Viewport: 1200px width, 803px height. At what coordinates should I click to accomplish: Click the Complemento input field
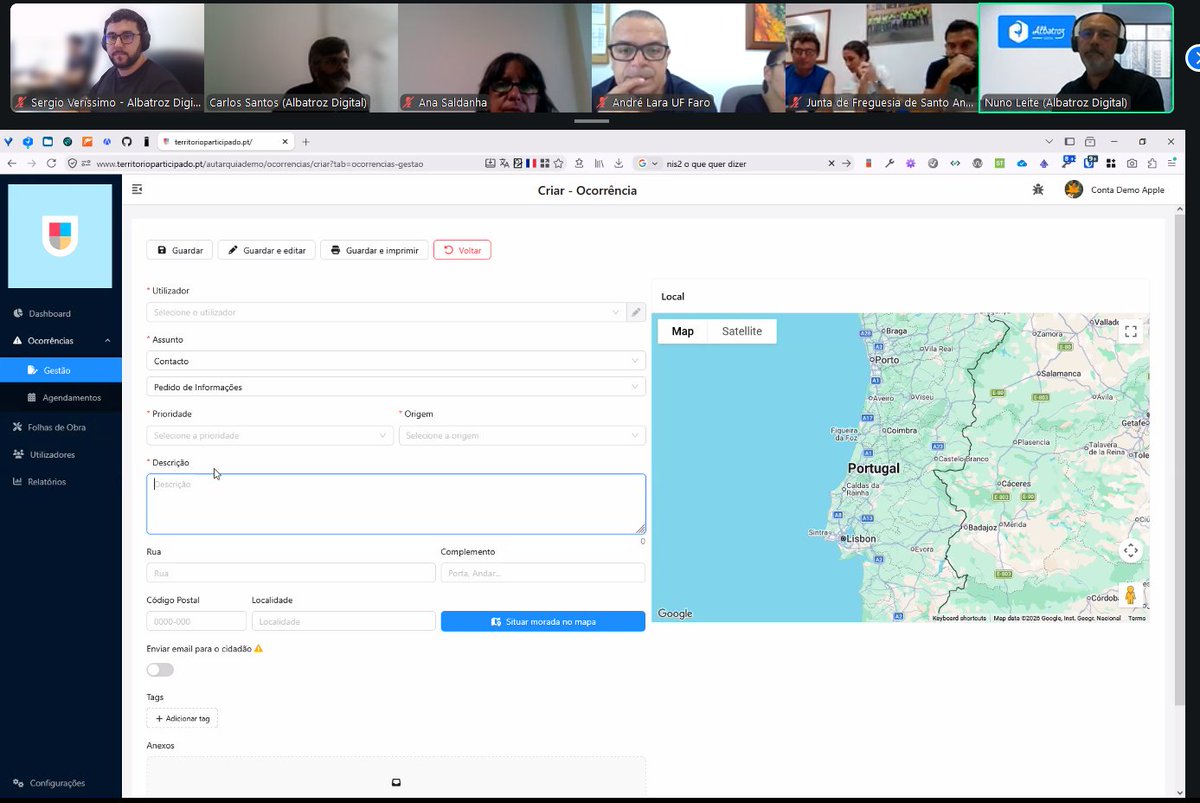tap(543, 573)
